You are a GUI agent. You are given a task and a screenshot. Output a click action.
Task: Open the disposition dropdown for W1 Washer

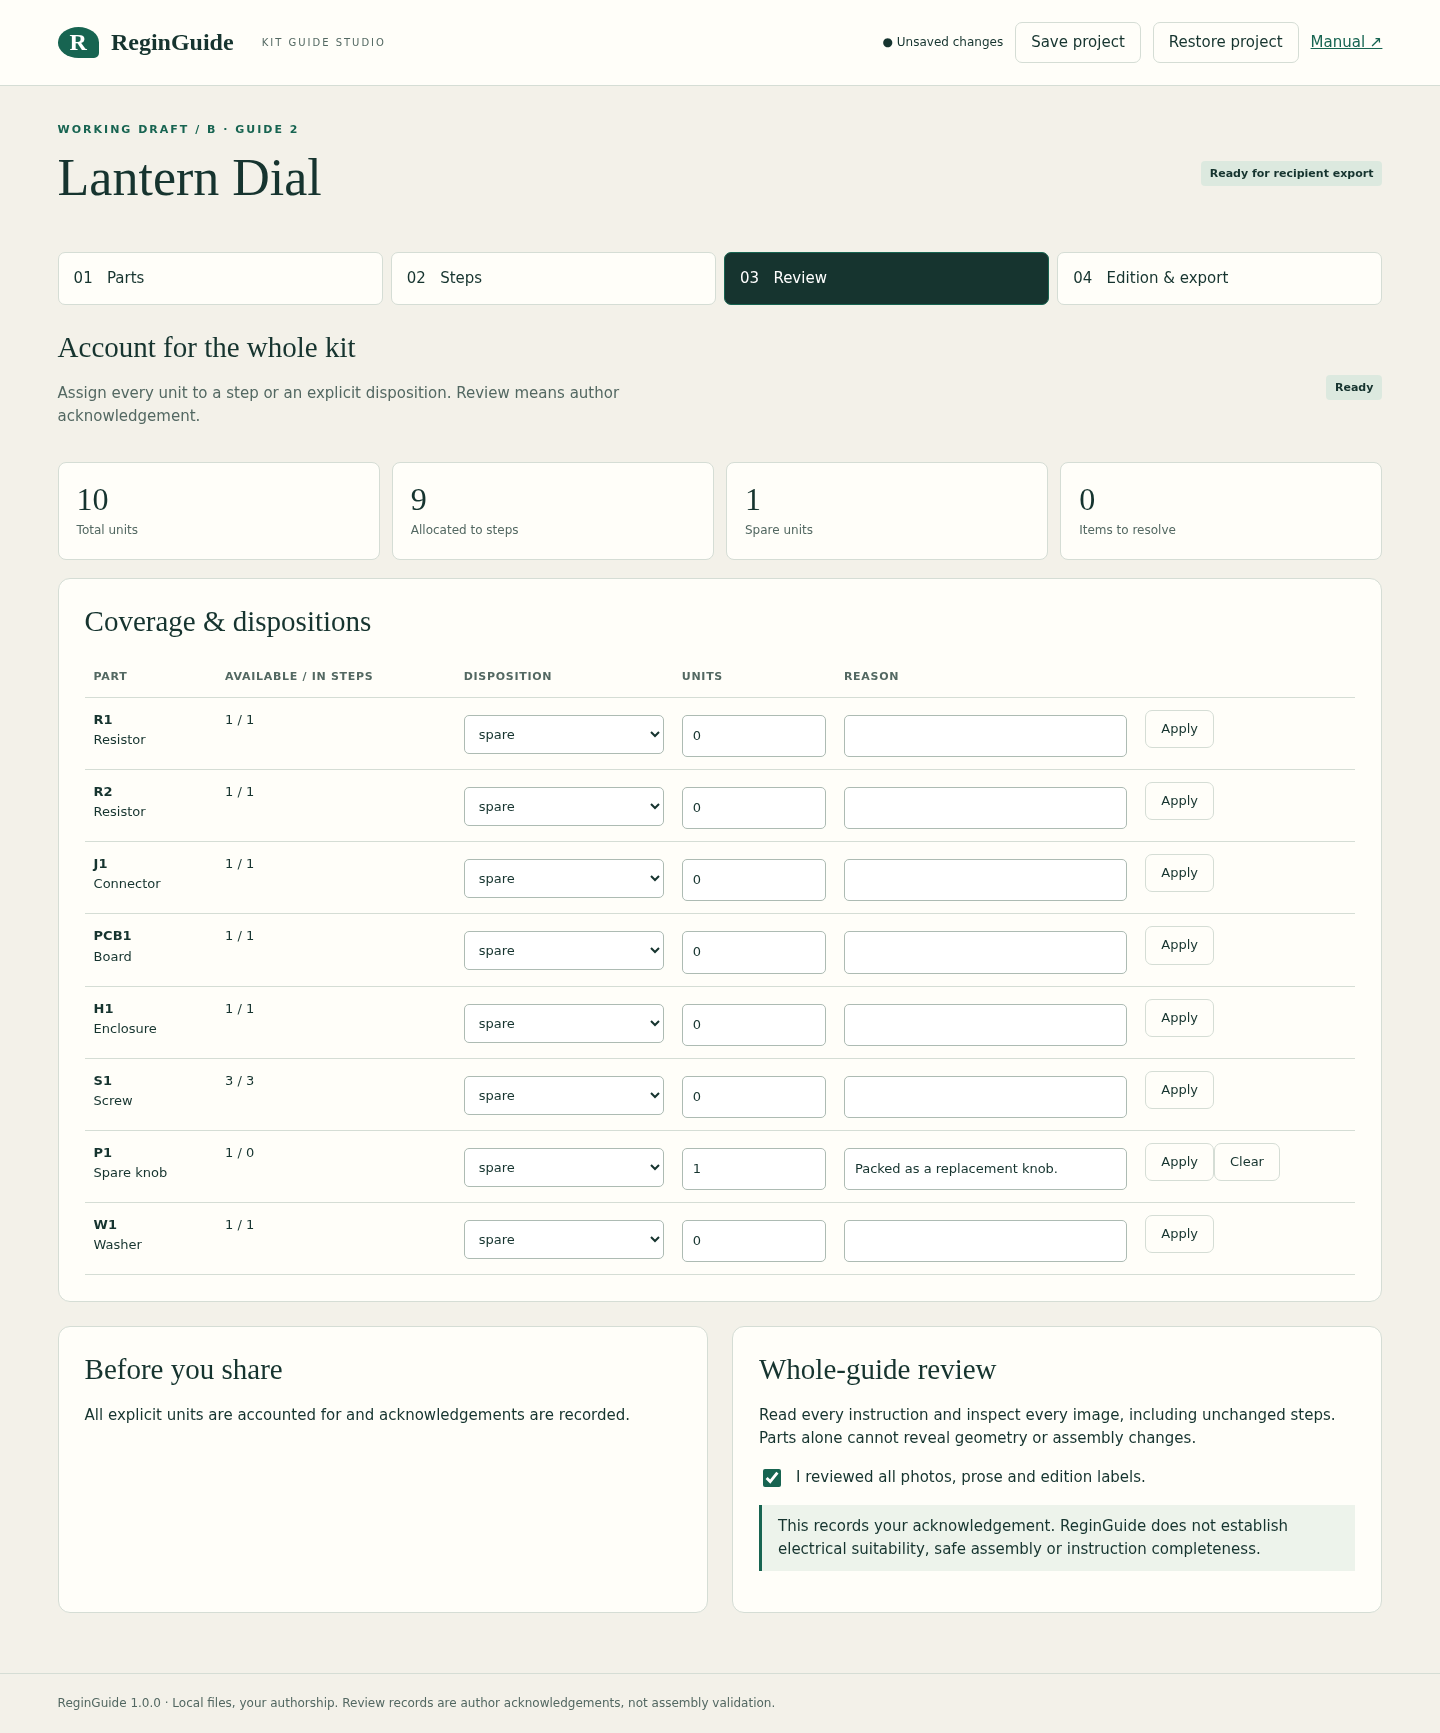coord(564,1239)
